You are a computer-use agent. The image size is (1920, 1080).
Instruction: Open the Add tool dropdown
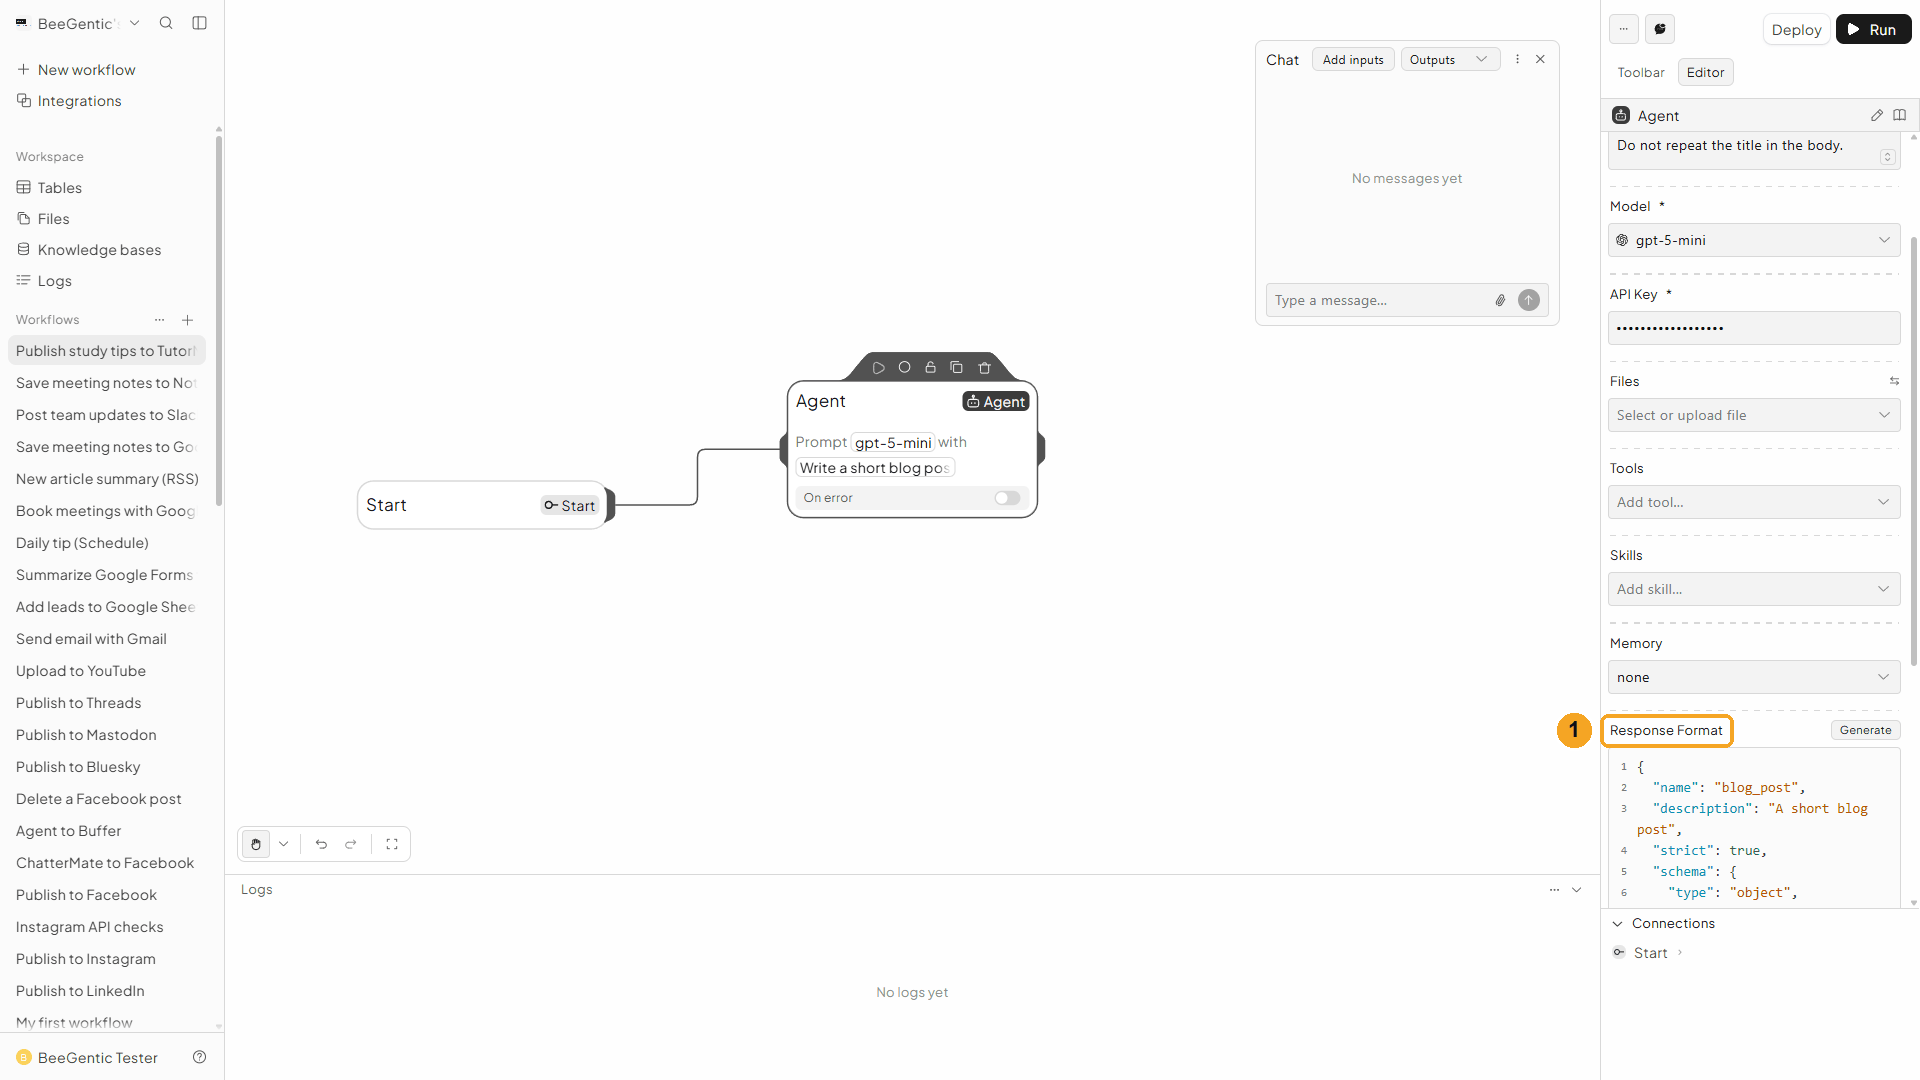click(x=1754, y=502)
